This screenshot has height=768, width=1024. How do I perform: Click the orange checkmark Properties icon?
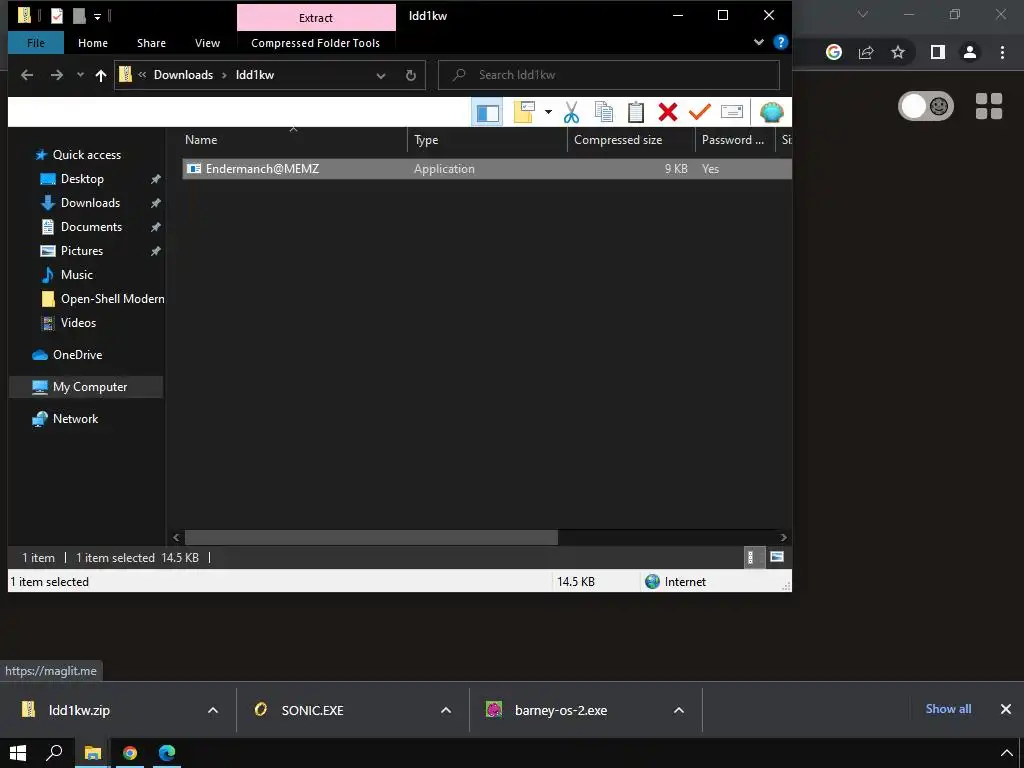coord(699,112)
